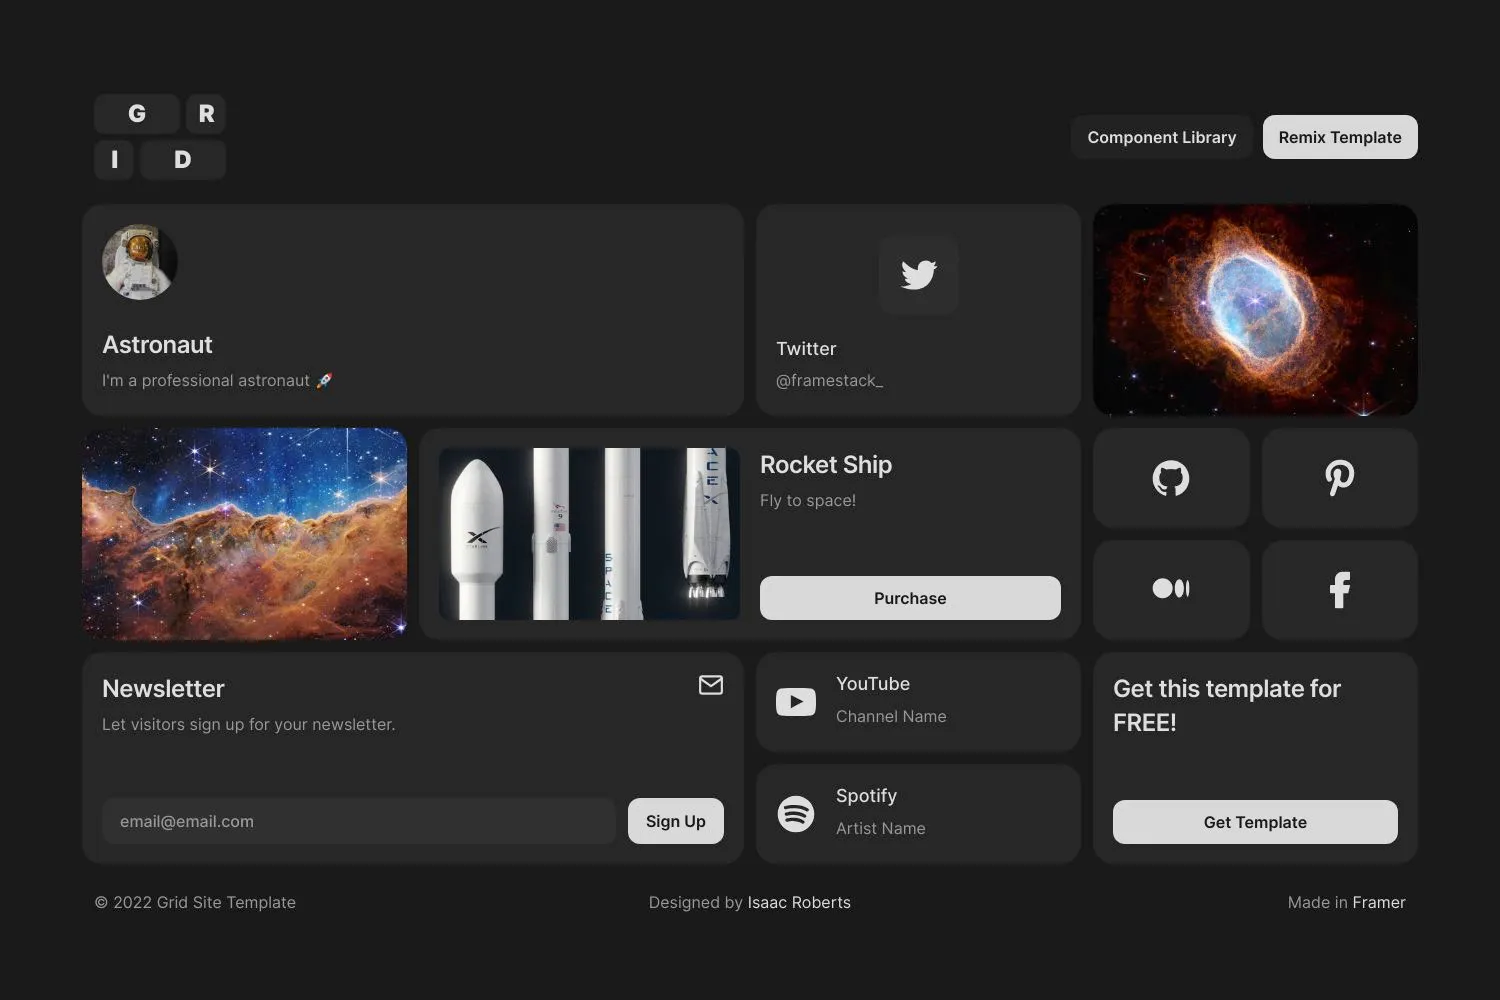The height and width of the screenshot is (1000, 1500).
Task: Click the "© 2022 Grid Site Template" footer text
Action: click(195, 902)
